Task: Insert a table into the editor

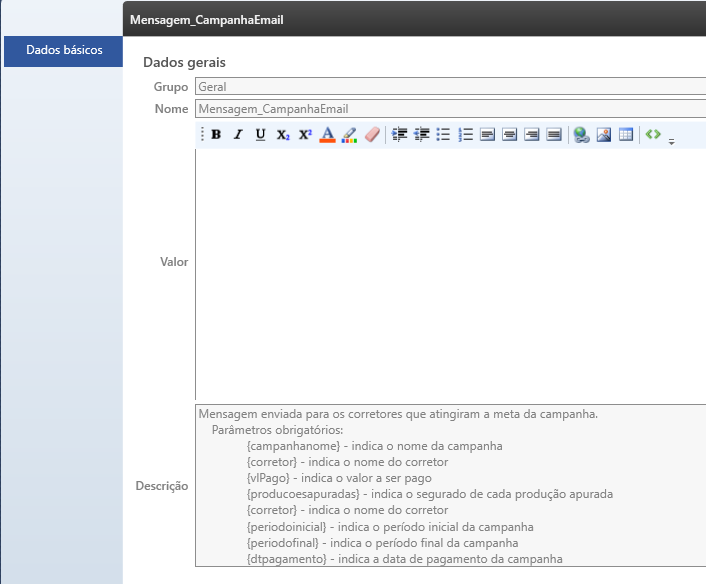Action: coord(626,134)
